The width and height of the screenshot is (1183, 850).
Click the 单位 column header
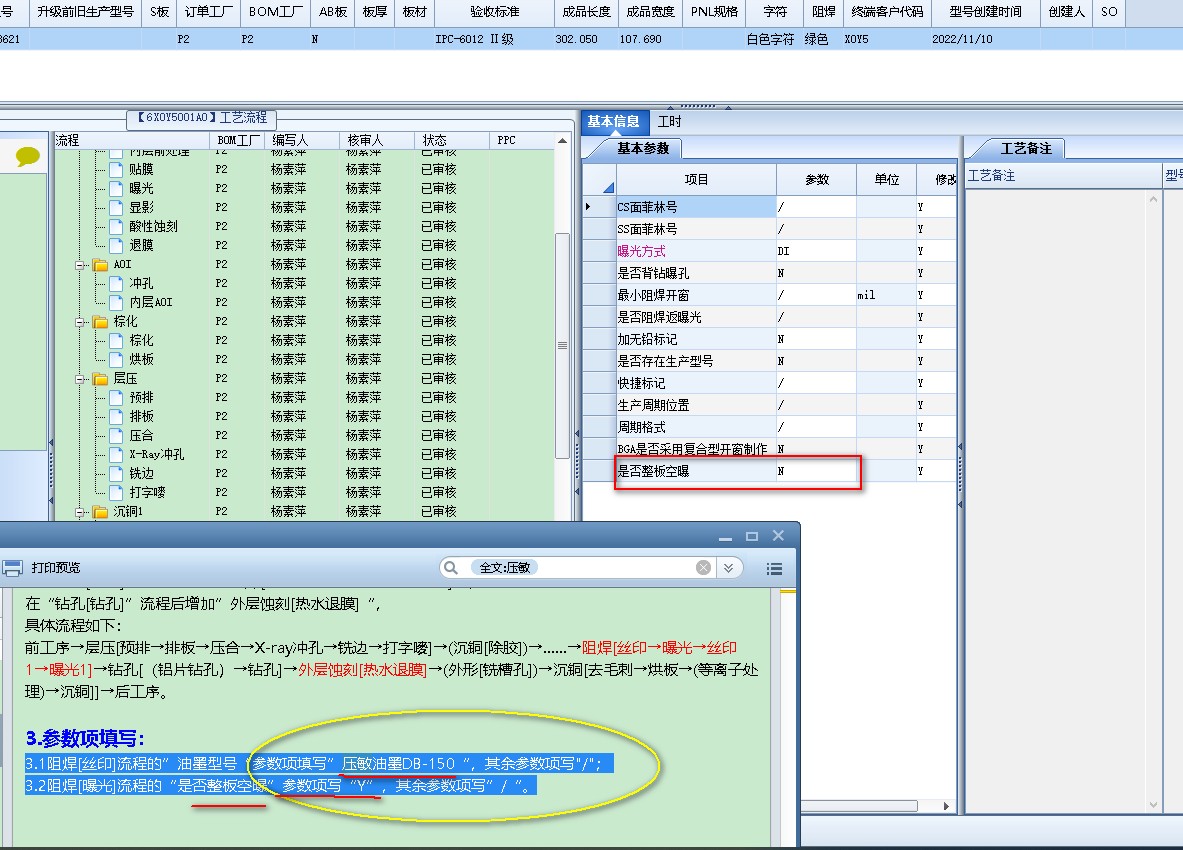click(x=886, y=180)
